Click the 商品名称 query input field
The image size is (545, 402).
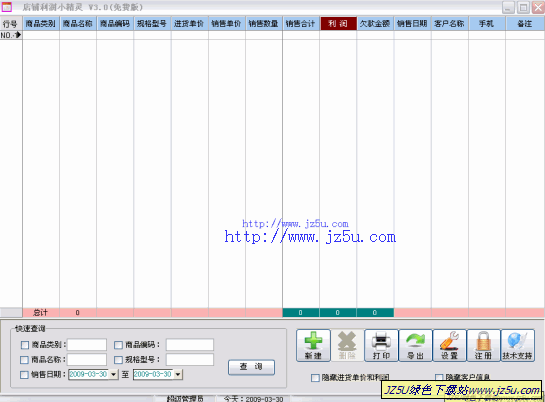coord(87,360)
